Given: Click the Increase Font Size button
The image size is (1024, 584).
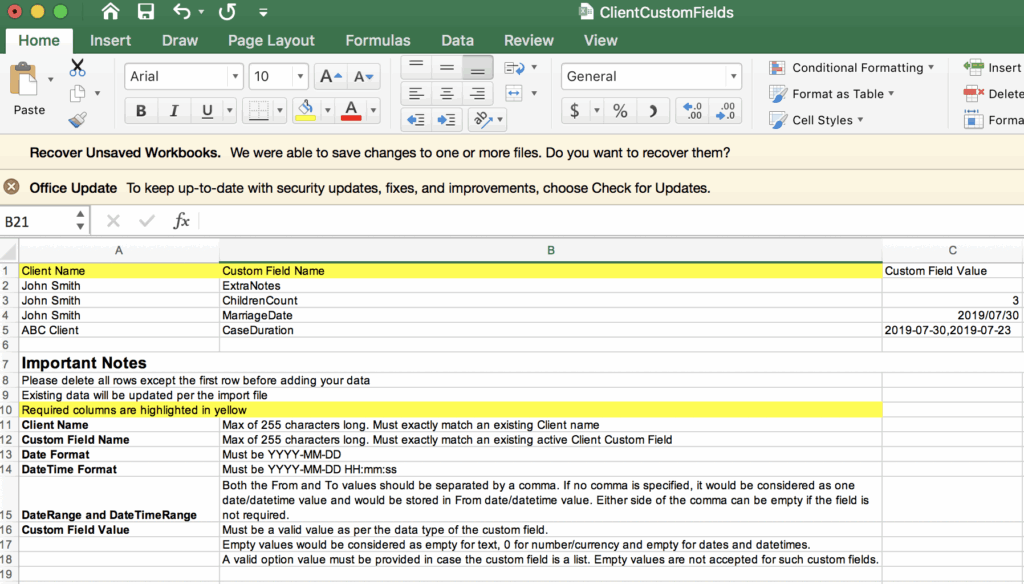Looking at the screenshot, I should point(329,77).
